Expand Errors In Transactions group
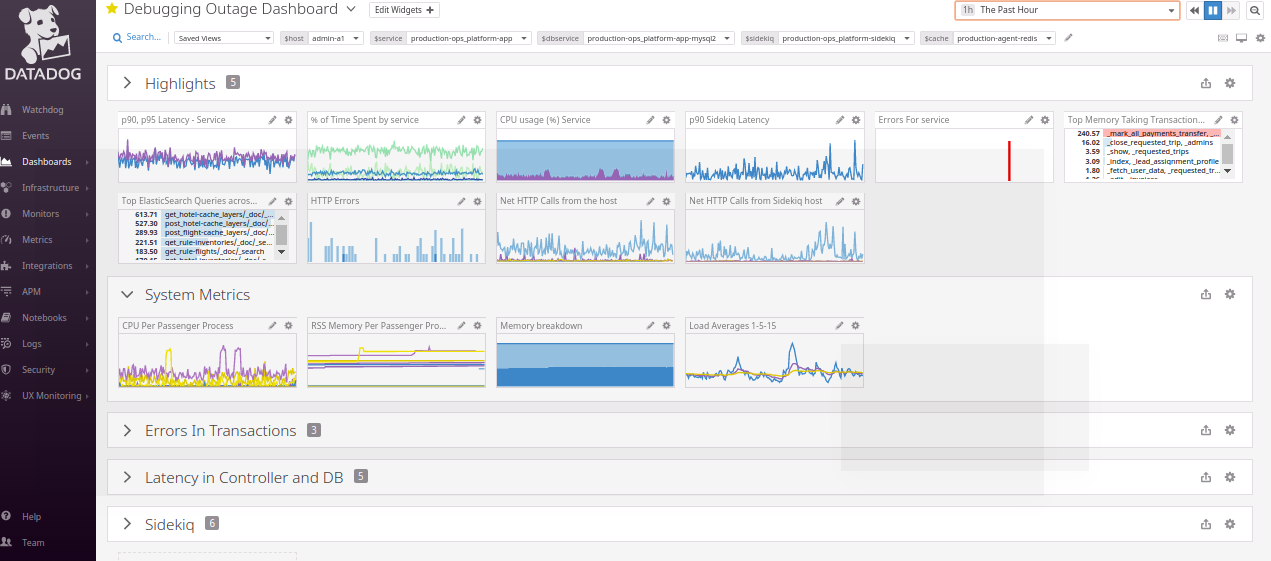 coord(127,430)
